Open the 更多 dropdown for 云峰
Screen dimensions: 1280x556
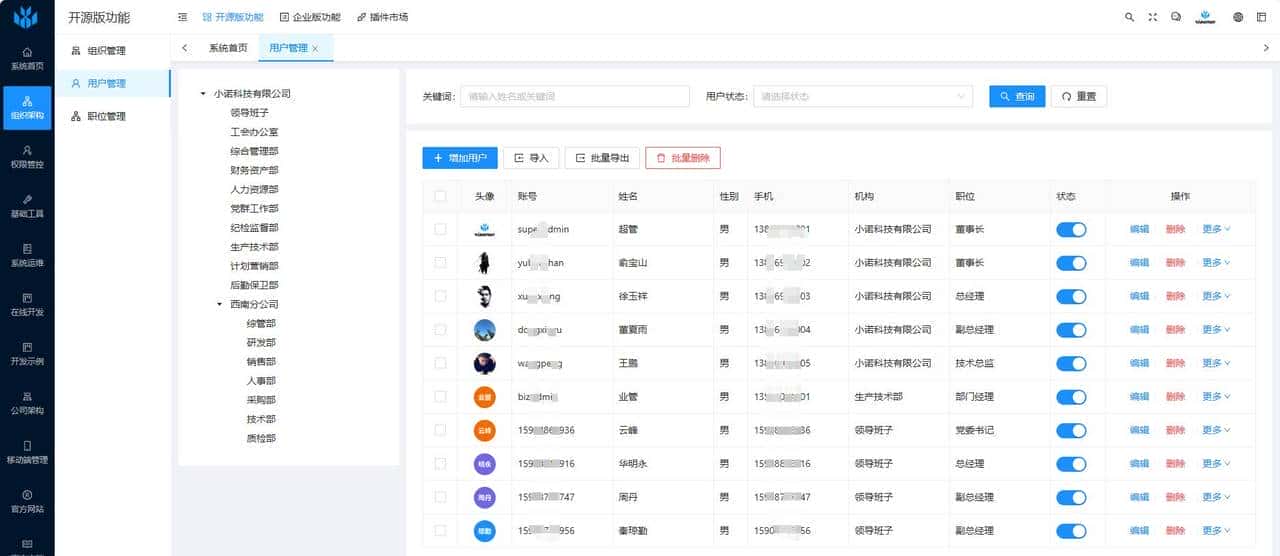(1216, 430)
